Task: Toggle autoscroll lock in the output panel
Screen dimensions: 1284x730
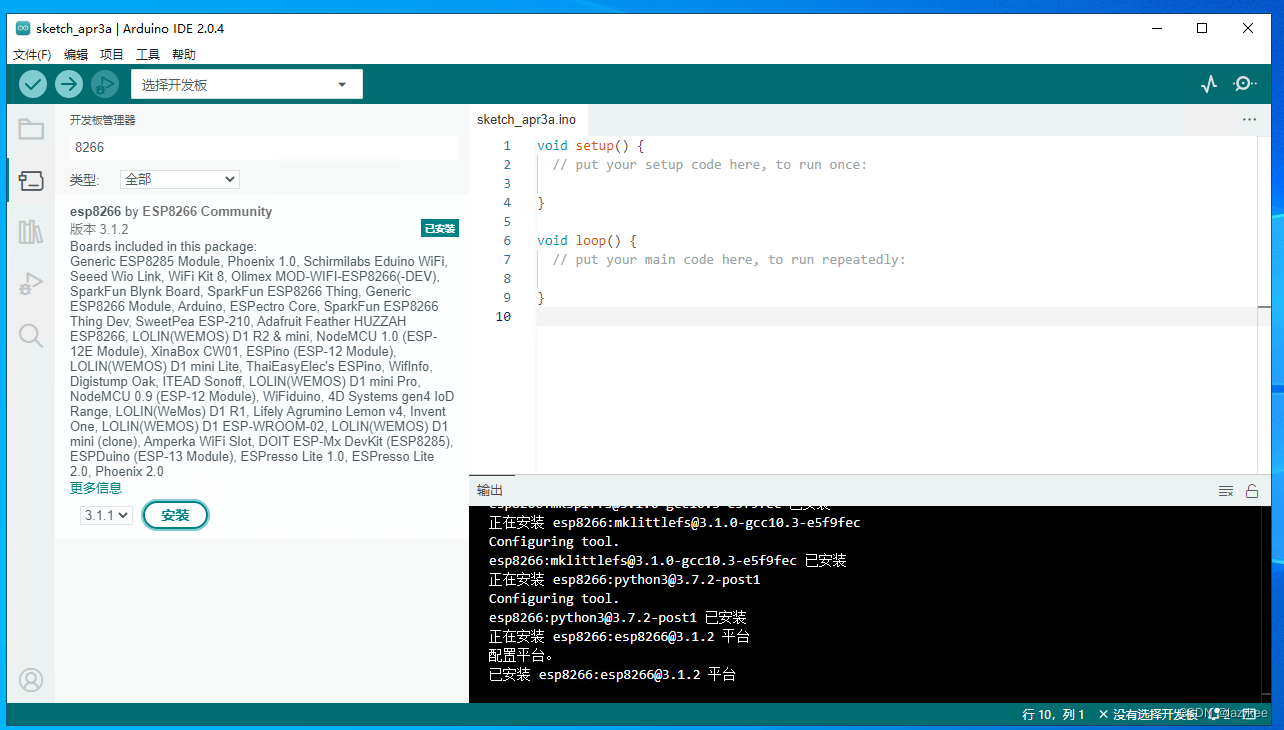Action: pyautogui.click(x=1252, y=490)
